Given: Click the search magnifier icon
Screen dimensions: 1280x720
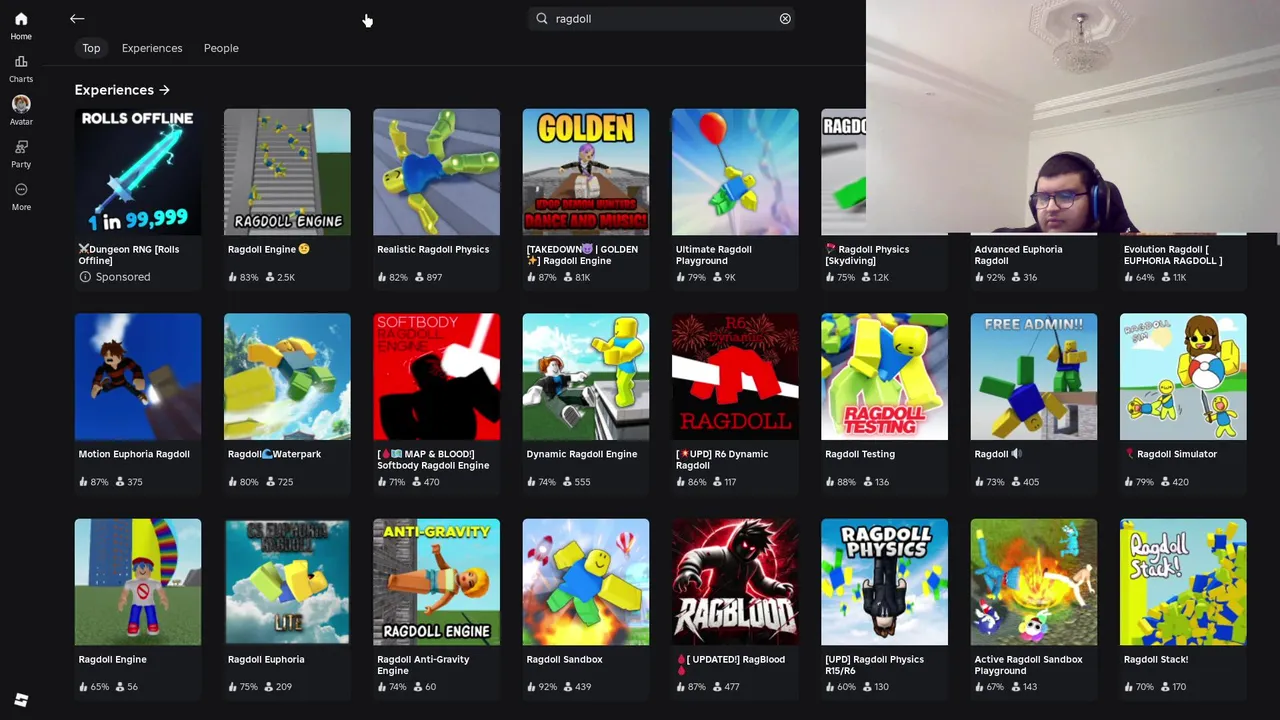Looking at the screenshot, I should click(542, 19).
